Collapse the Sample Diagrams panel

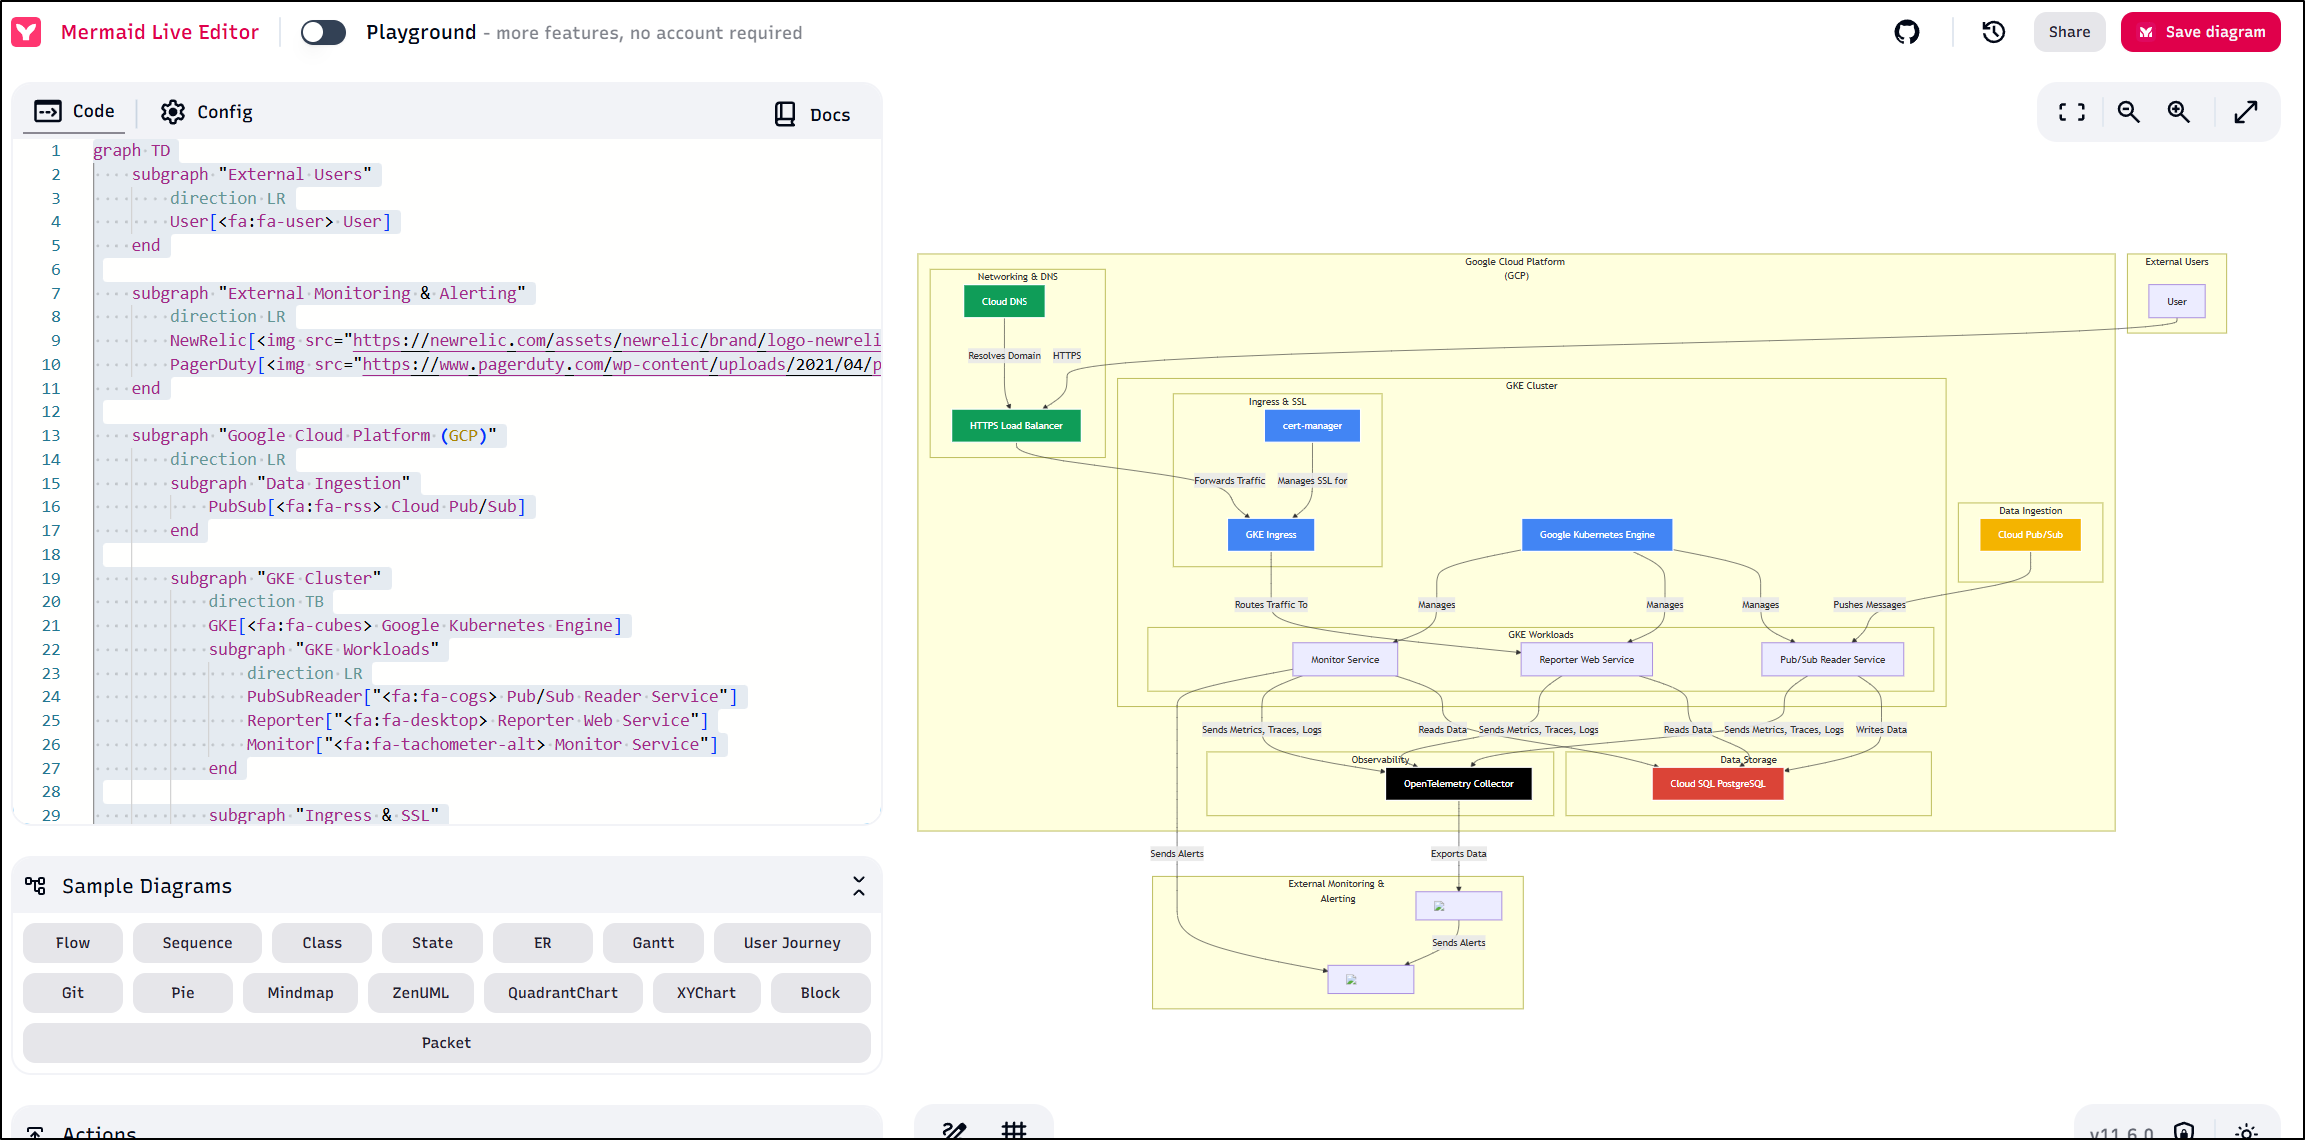(858, 886)
